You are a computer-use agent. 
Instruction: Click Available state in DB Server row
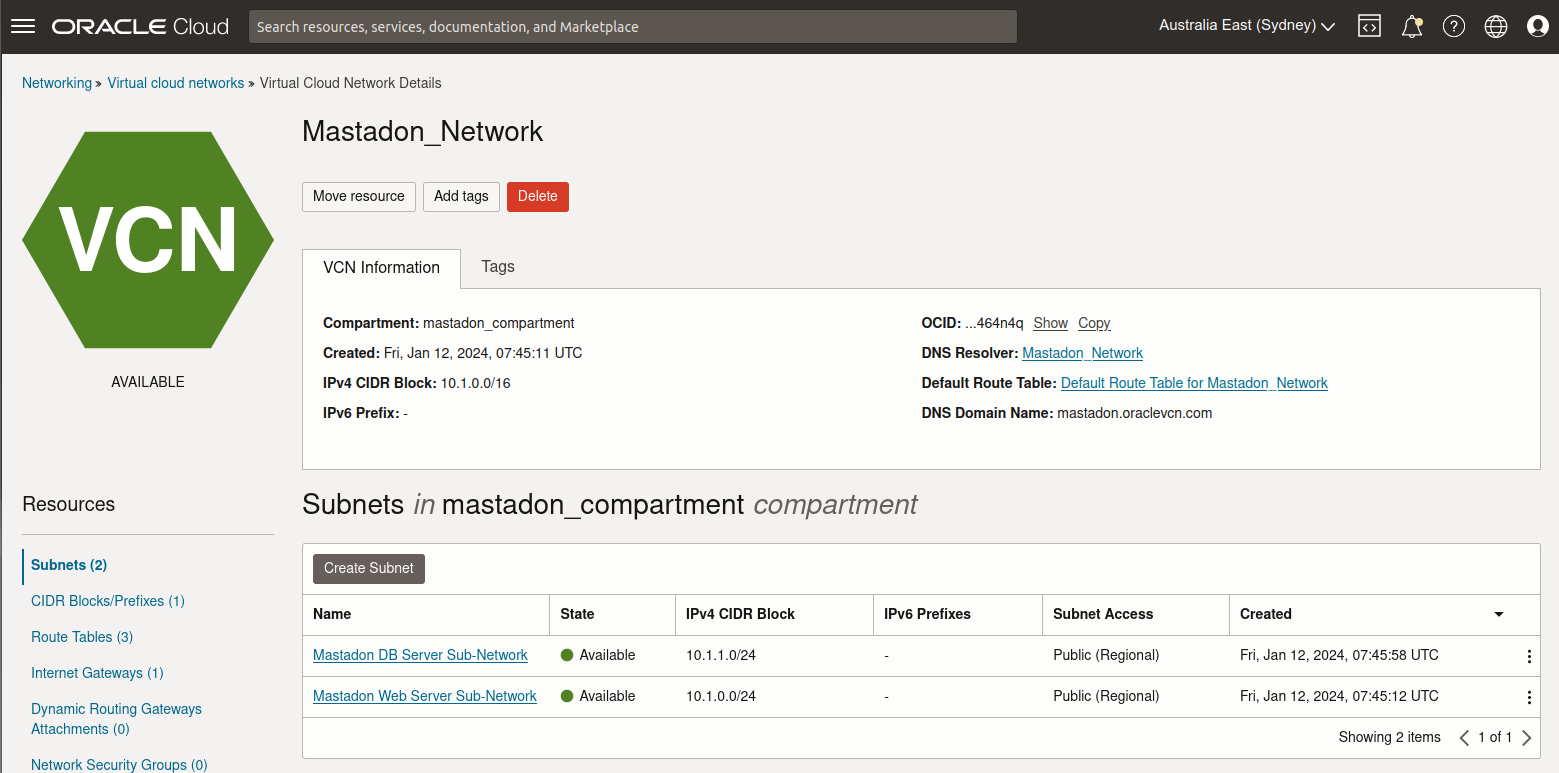598,655
